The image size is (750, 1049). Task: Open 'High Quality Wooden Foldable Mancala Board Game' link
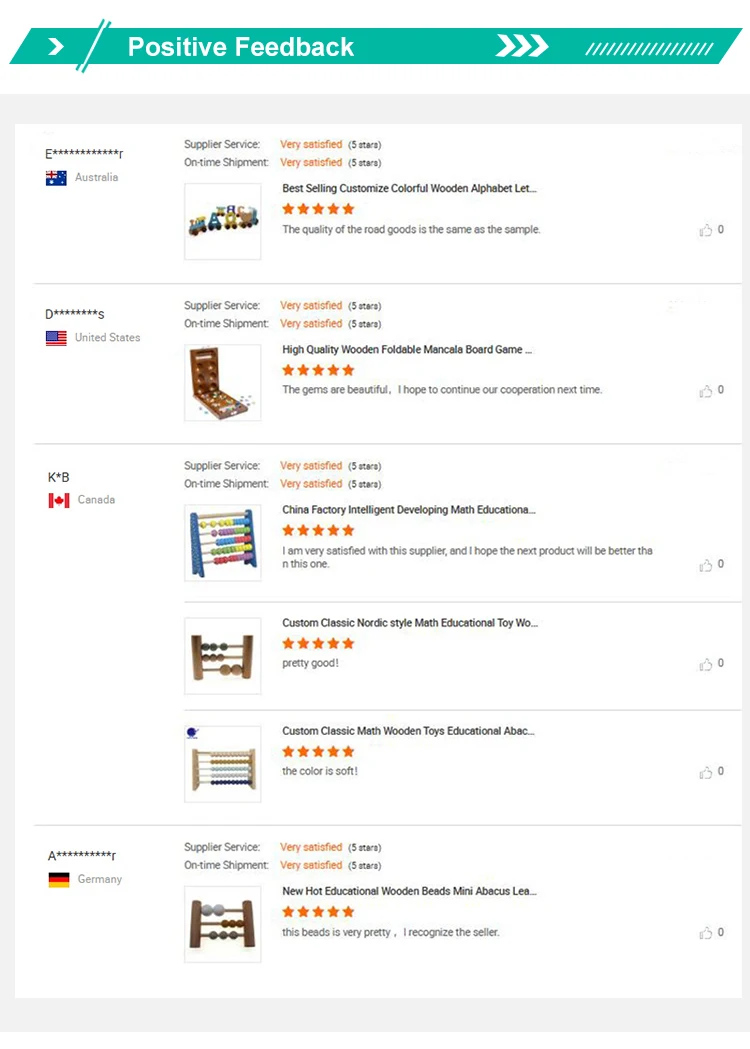(407, 350)
